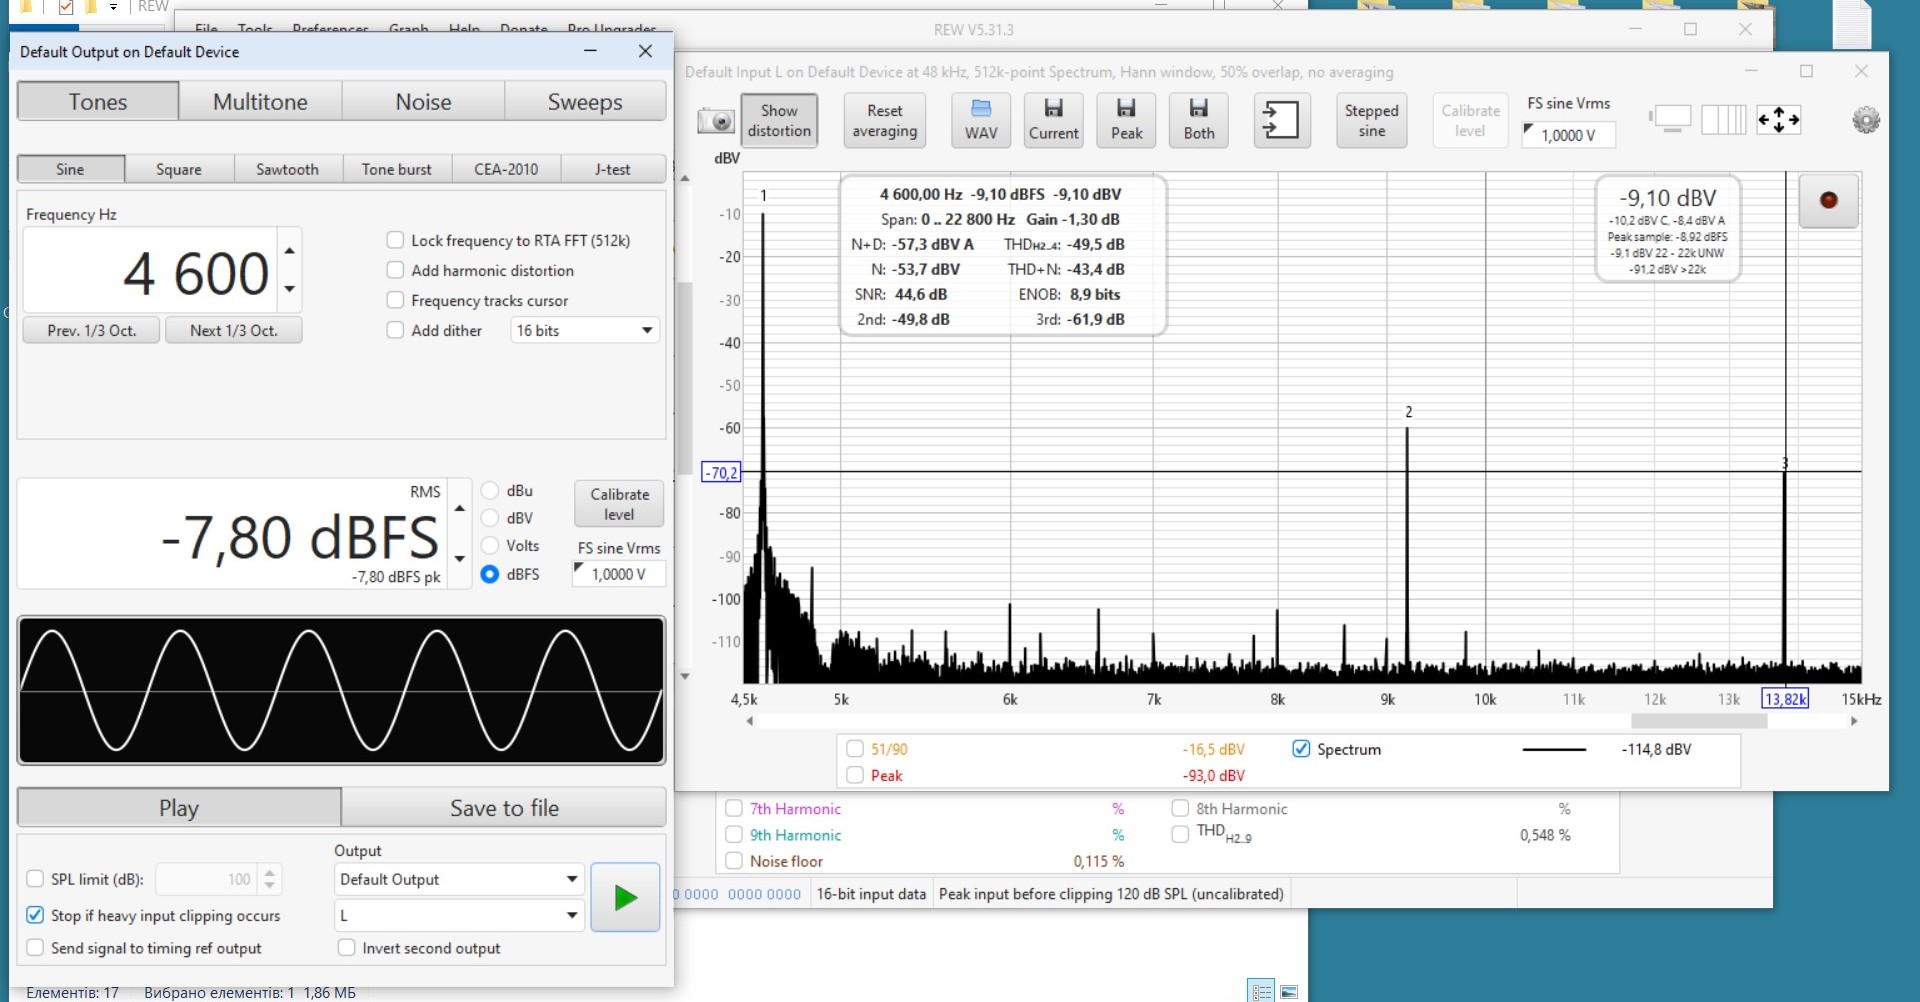This screenshot has height=1002, width=1920.
Task: Click the camera capture image icon
Action: (716, 121)
